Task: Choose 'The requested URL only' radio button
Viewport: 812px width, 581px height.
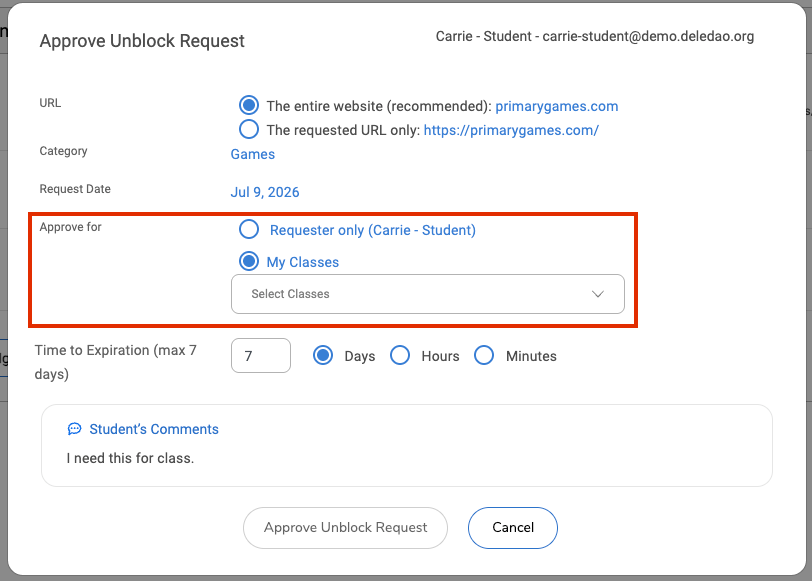Action: 249,129
